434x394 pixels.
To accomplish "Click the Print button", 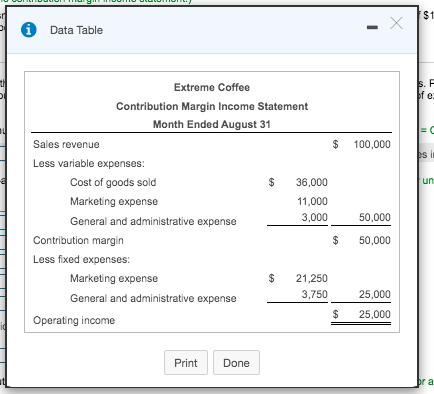I will pos(186,363).
